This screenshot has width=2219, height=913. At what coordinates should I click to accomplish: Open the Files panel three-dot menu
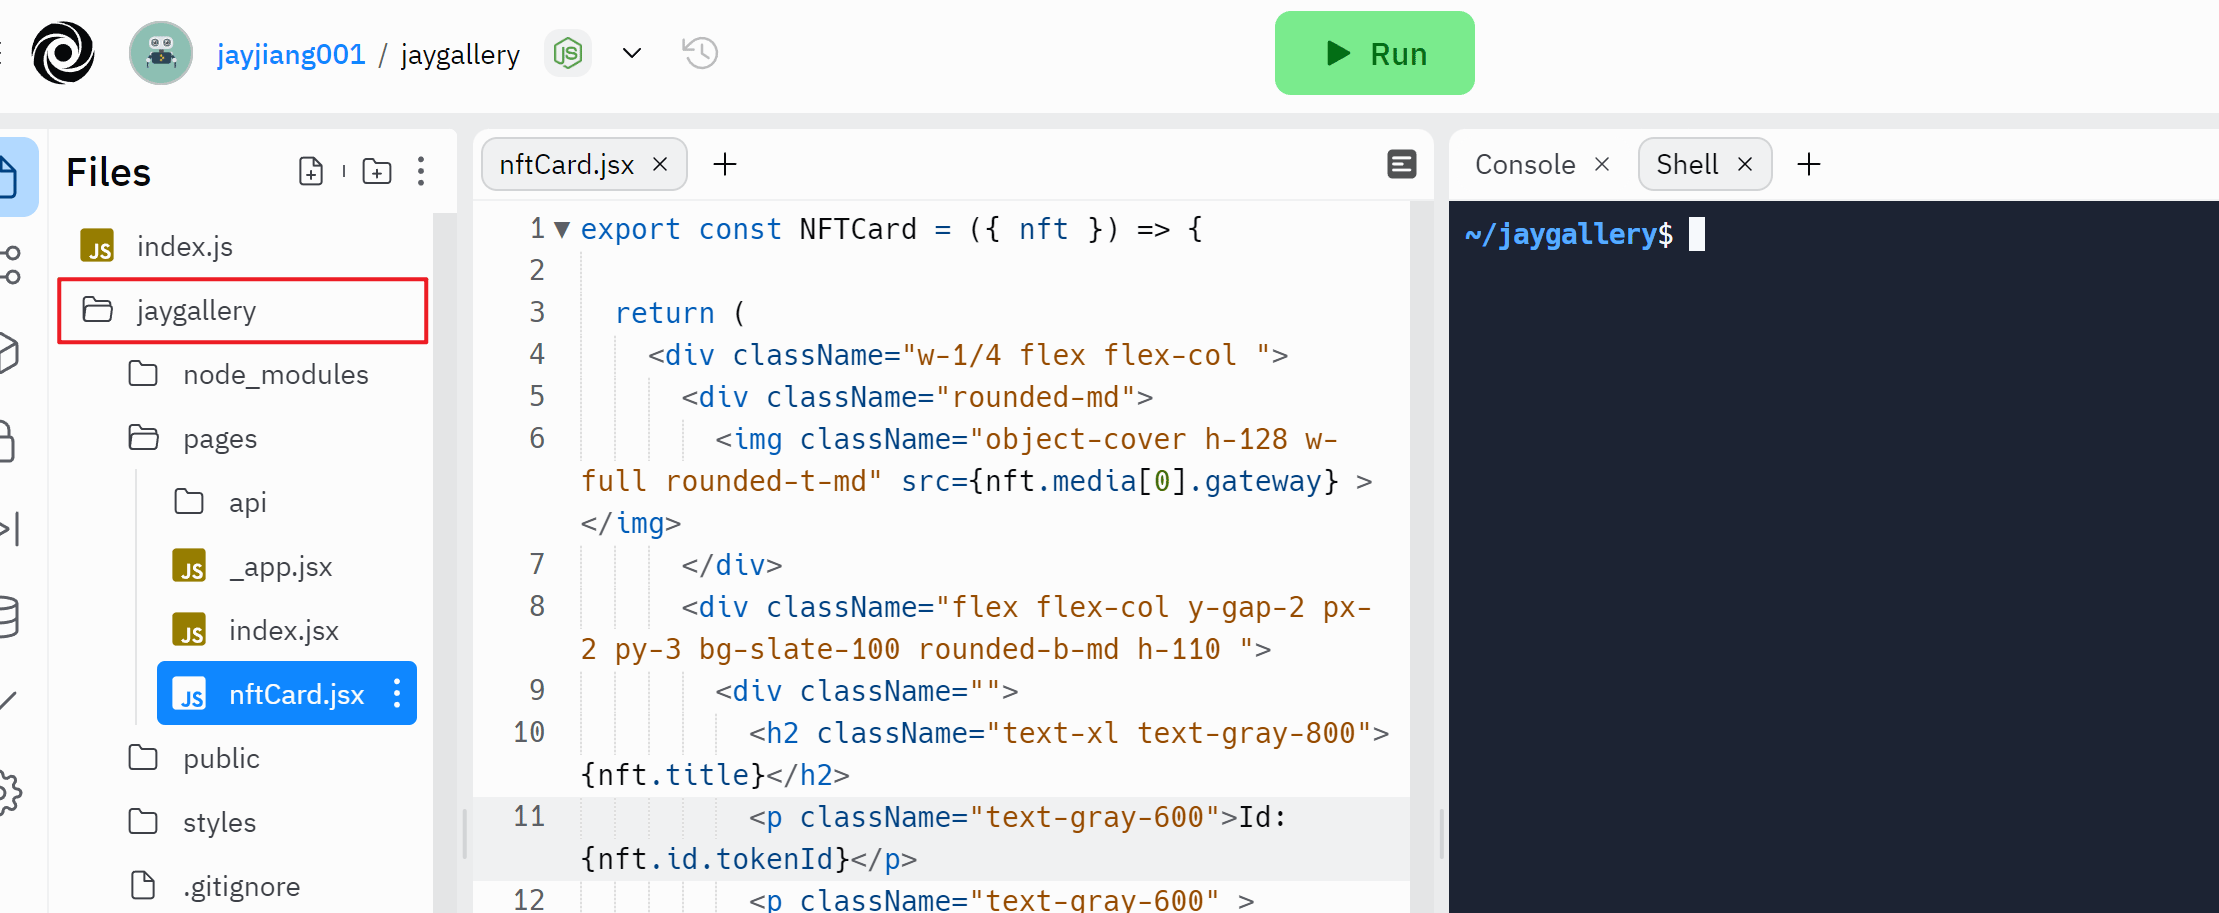point(421,171)
